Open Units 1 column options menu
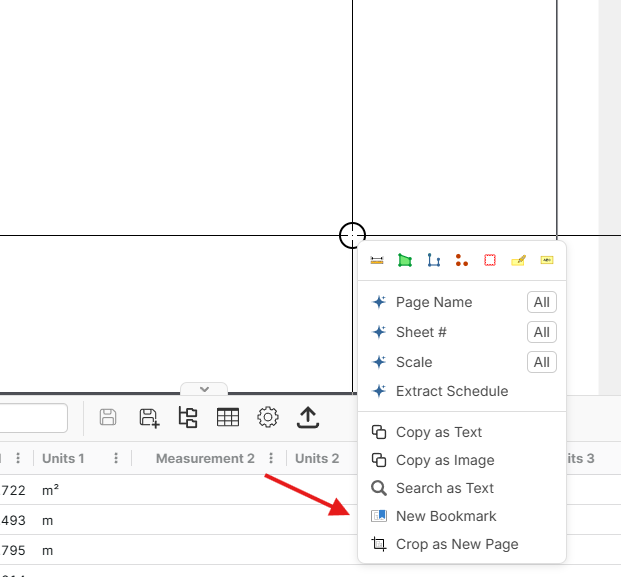621x577 pixels. pyautogui.click(x=116, y=458)
